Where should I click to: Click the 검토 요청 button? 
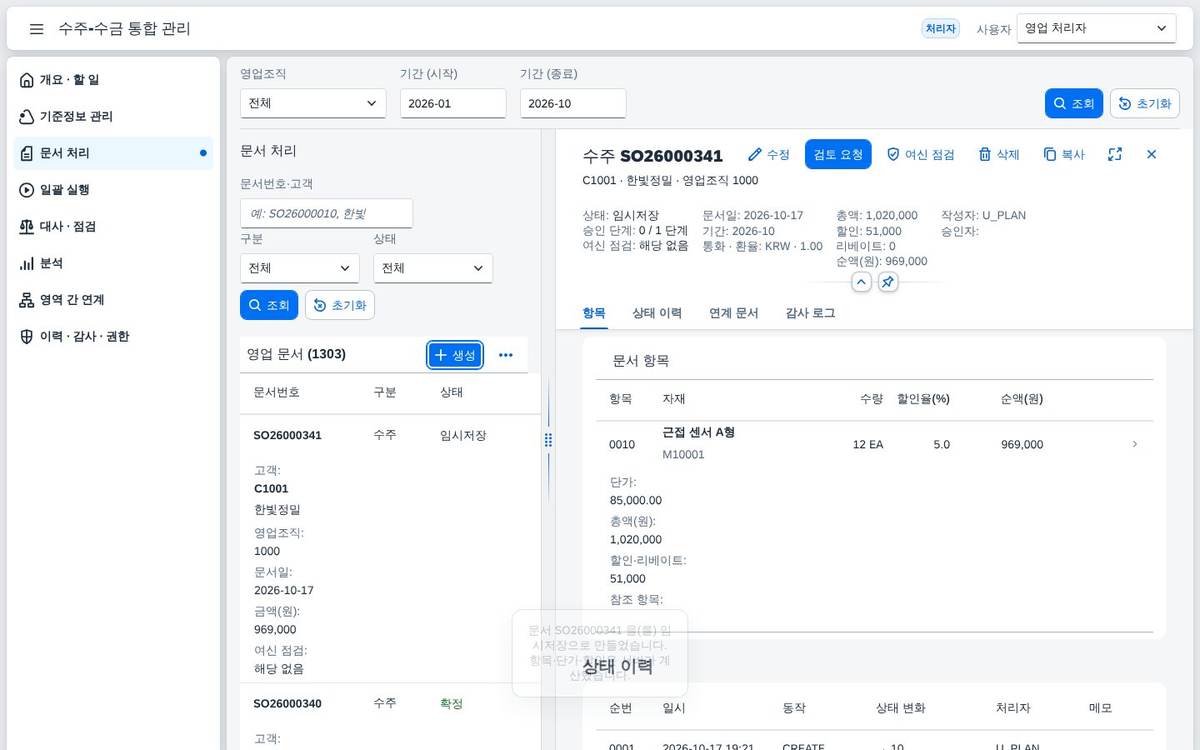click(838, 154)
